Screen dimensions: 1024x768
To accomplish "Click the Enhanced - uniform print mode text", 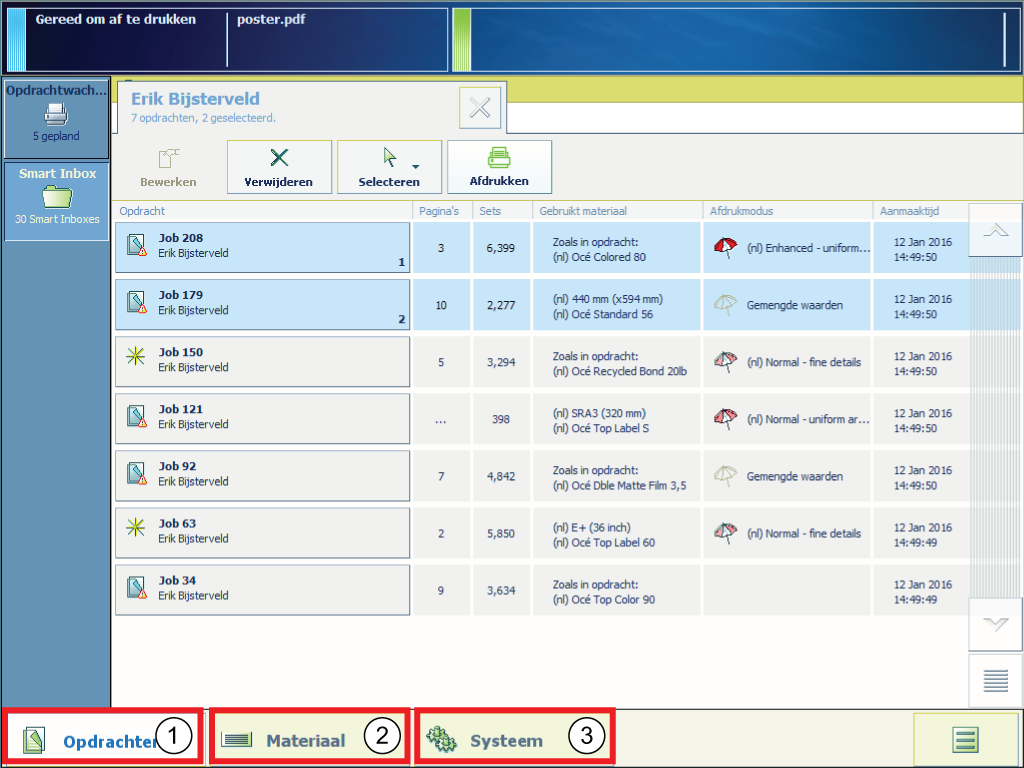I will pos(808,248).
